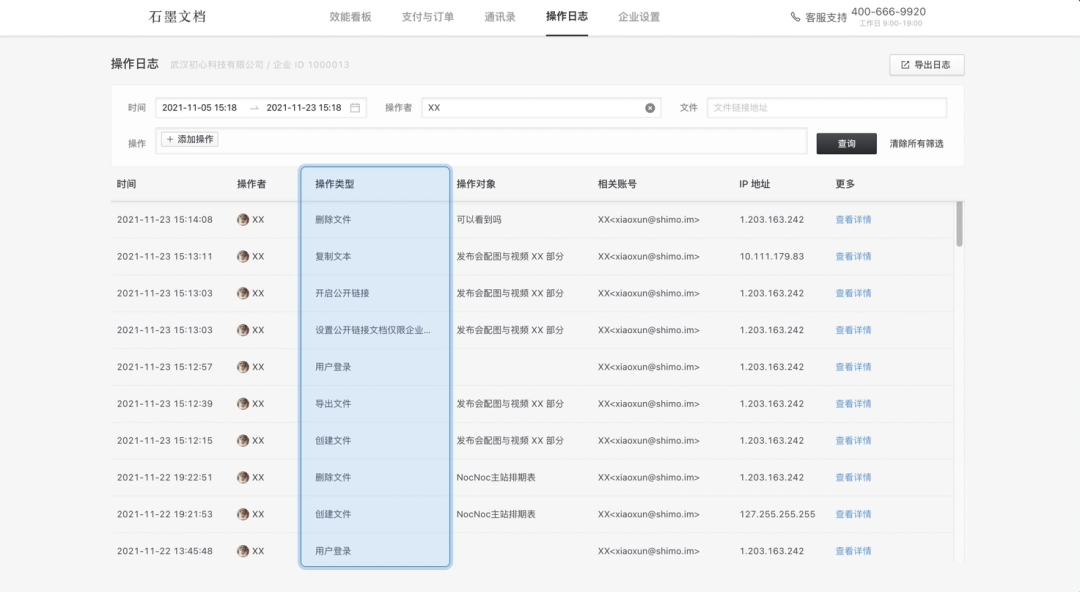Viewport: 1080px width, 592px height.
Task: Click the plus icon inside 添加操作
Action: 170,140
